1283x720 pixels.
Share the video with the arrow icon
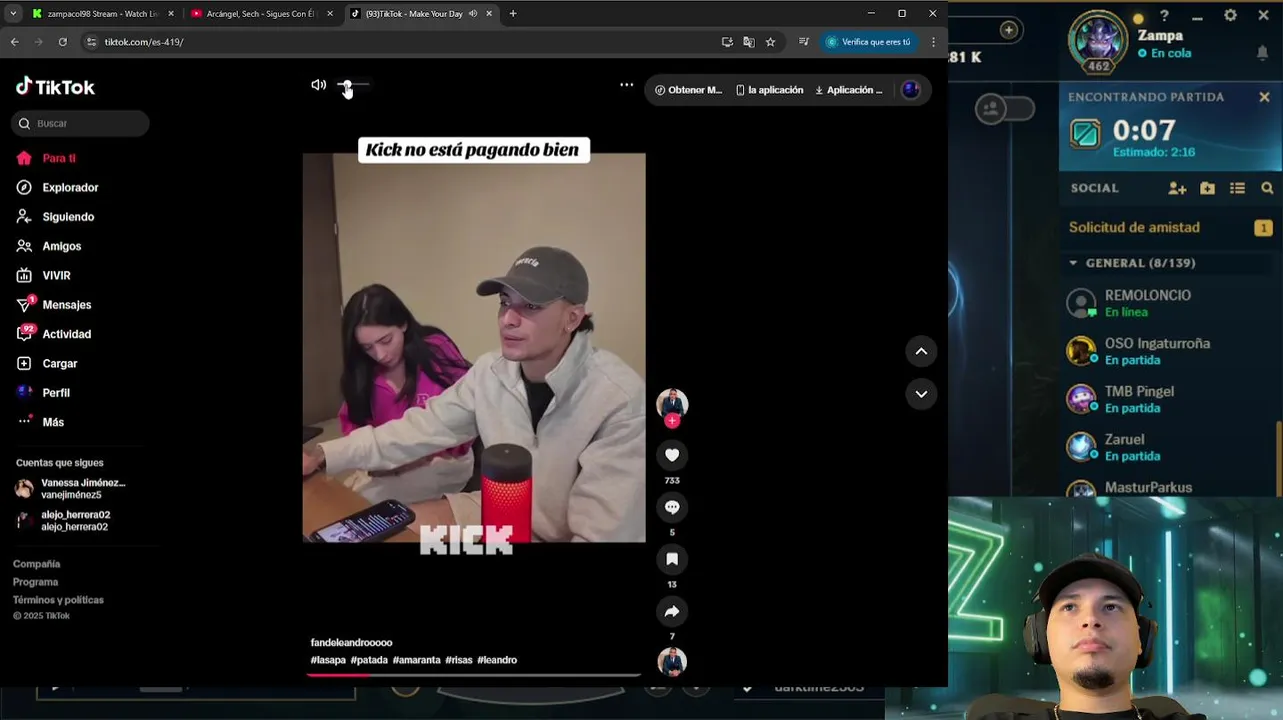click(x=672, y=611)
